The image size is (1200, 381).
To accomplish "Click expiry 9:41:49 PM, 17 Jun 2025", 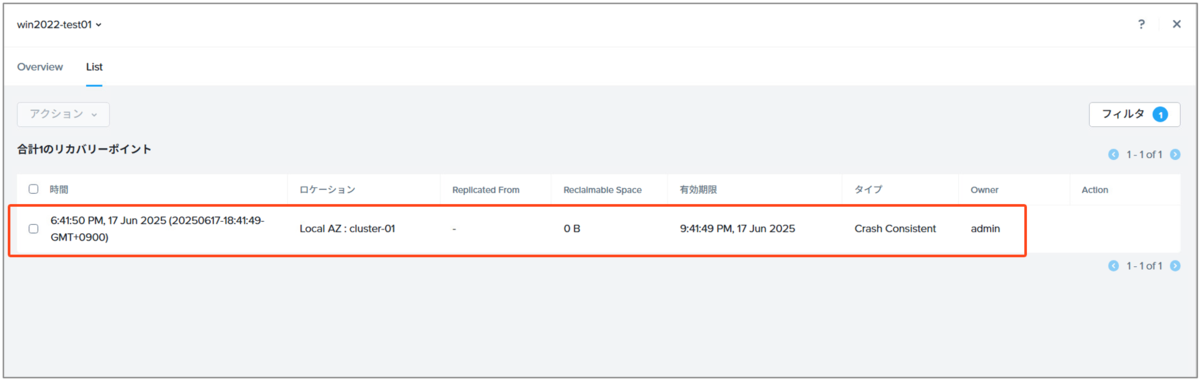I will 737,229.
